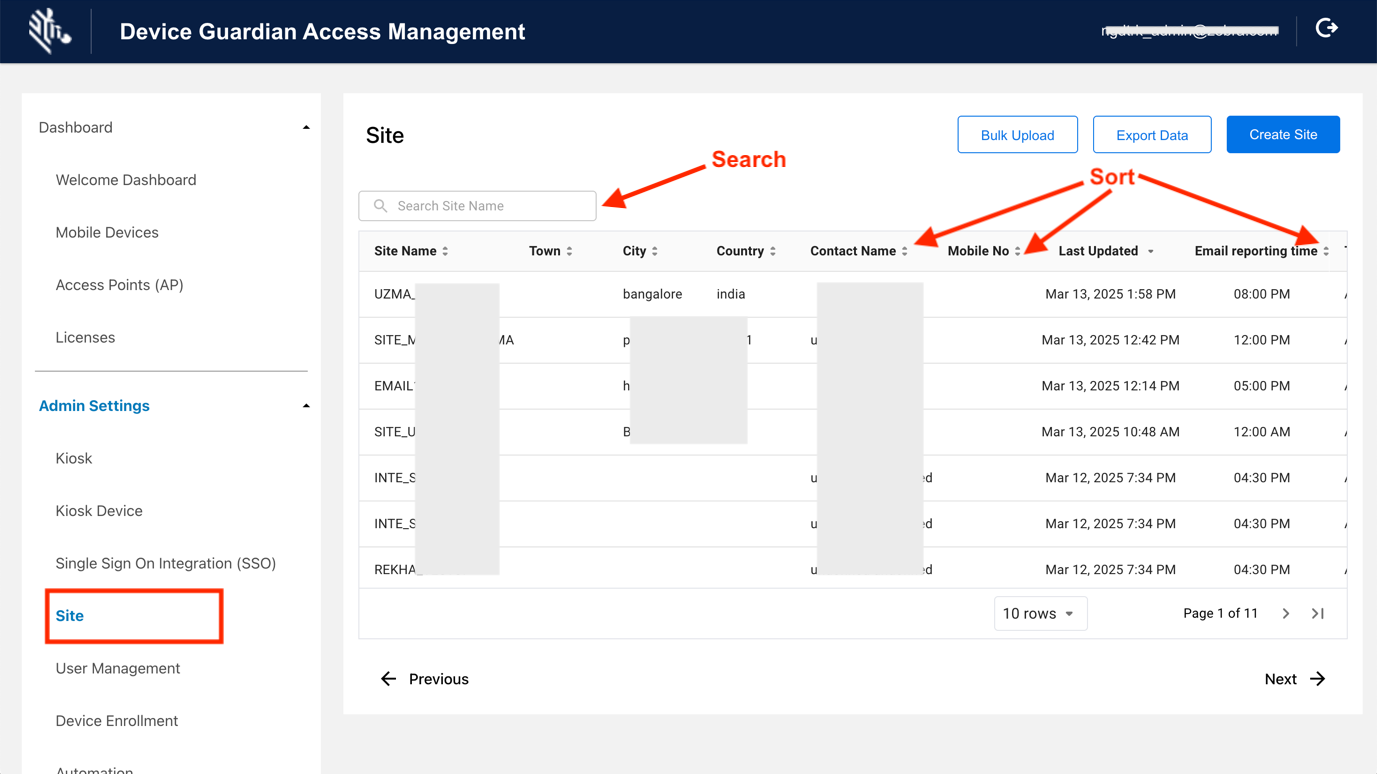Open User Management from sidebar
The image size is (1377, 774).
pos(118,668)
